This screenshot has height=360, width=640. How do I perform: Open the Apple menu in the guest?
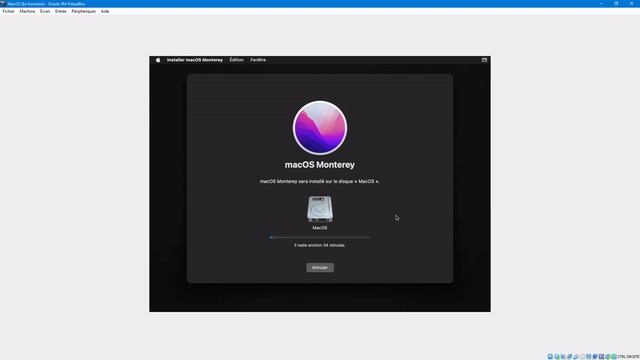click(x=158, y=60)
